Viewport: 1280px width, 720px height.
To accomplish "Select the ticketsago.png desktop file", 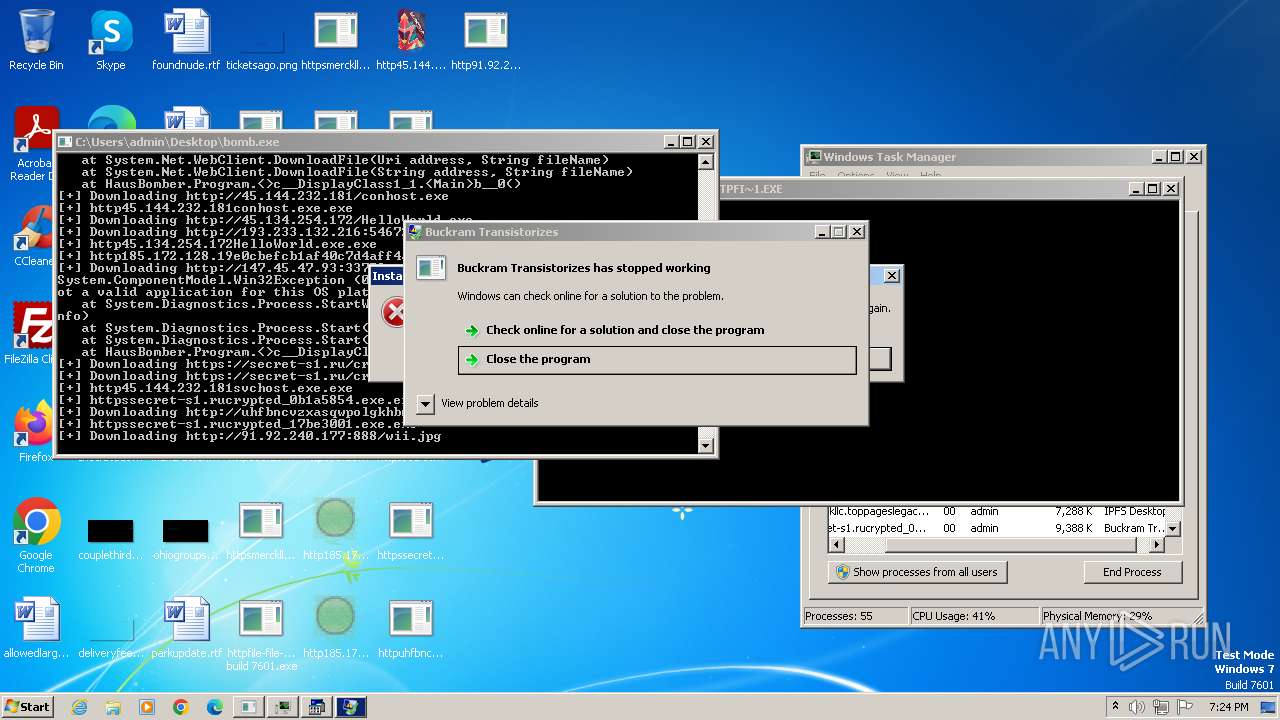I will (262, 48).
